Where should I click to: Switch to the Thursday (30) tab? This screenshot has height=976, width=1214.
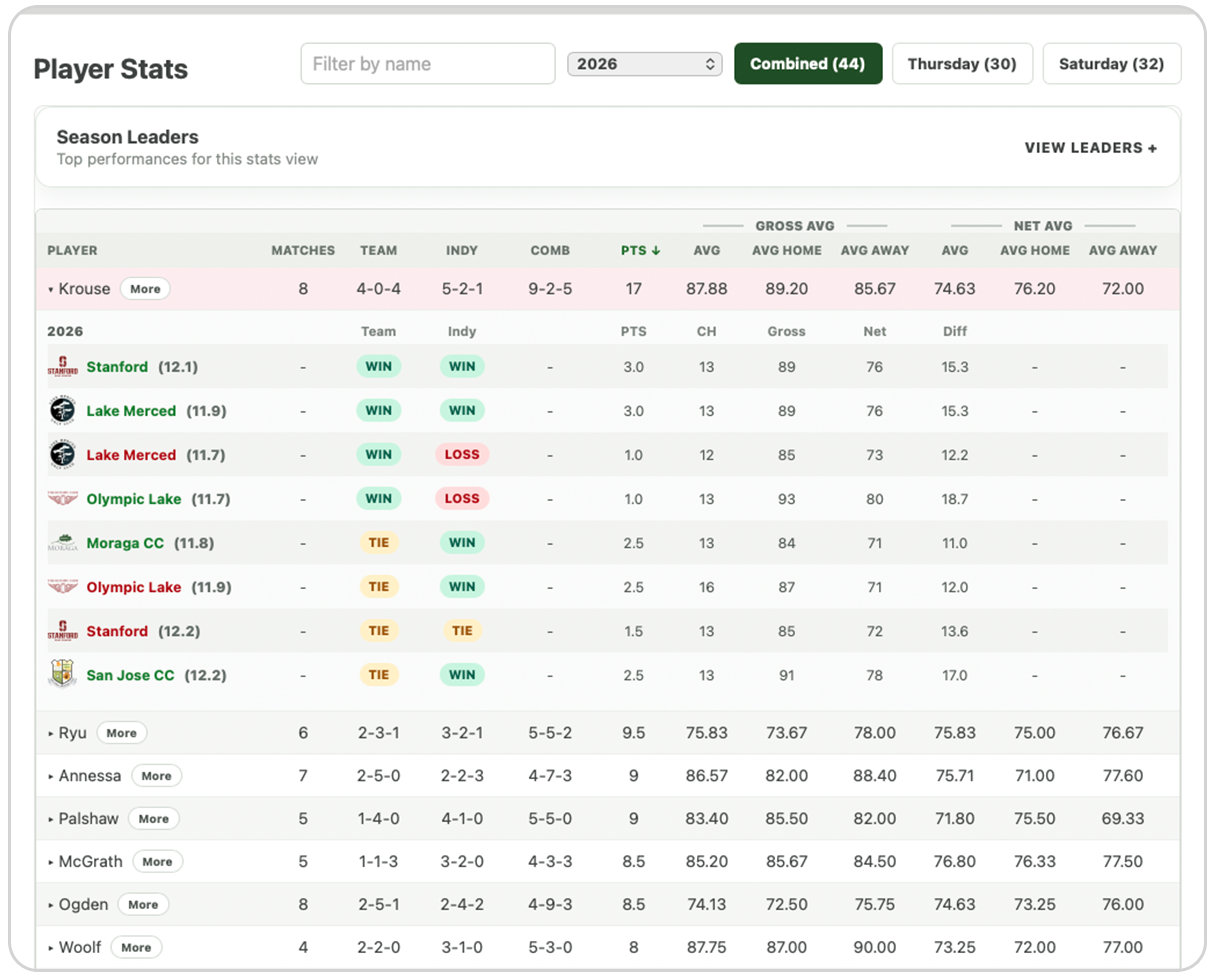point(962,64)
